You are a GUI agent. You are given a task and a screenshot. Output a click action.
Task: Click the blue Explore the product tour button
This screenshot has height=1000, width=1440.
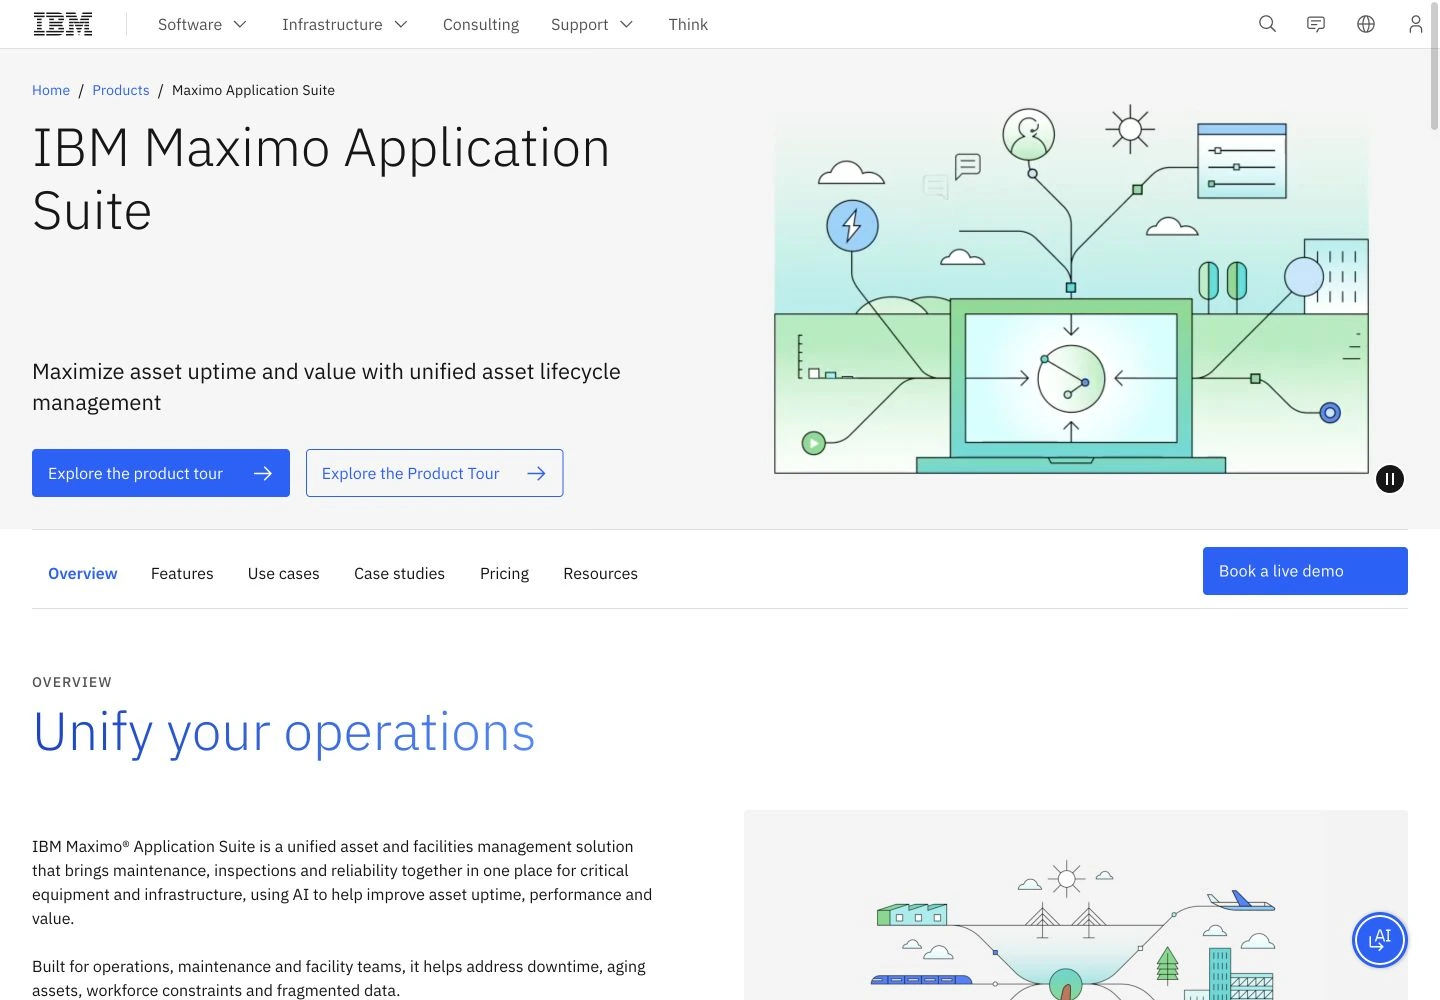click(161, 473)
